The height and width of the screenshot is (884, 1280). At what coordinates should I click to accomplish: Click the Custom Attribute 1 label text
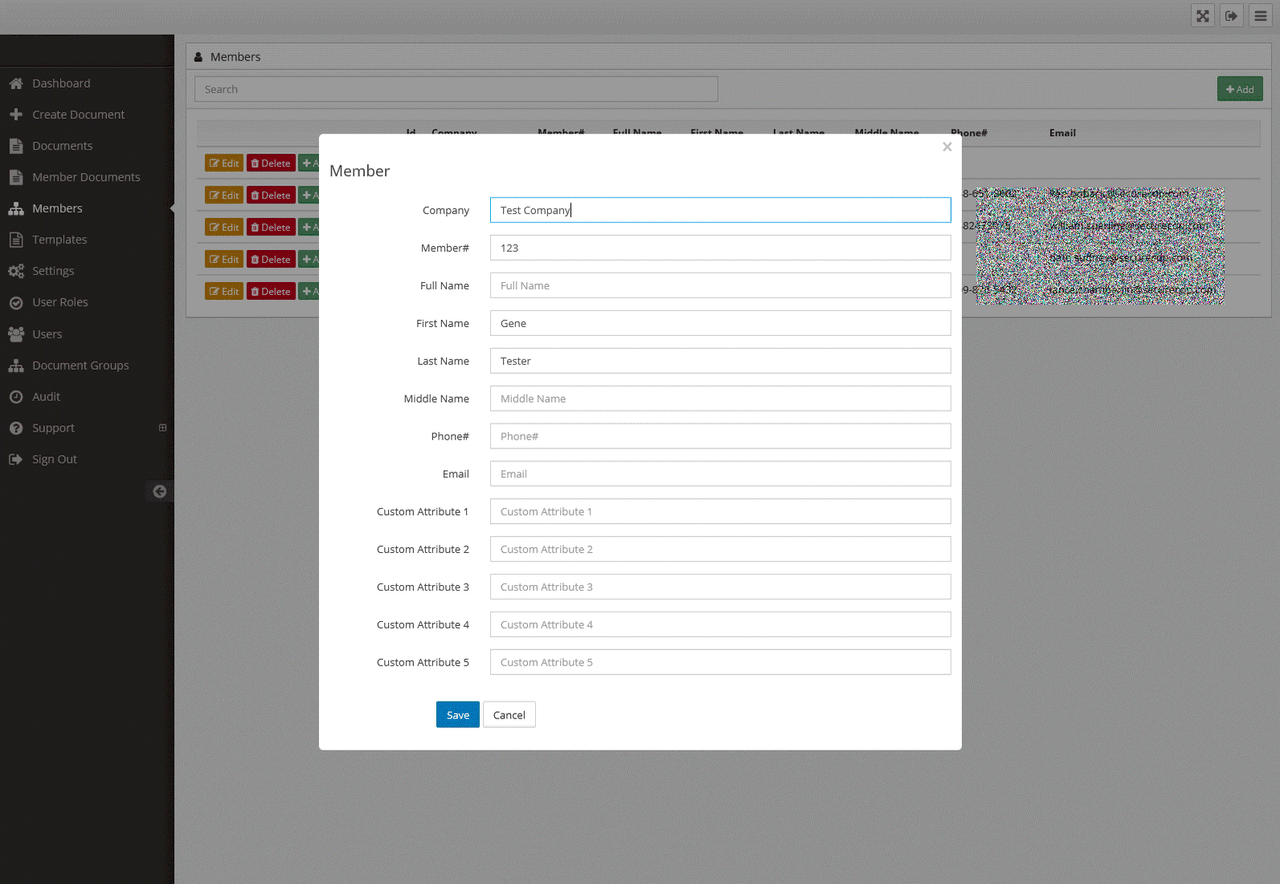[423, 512]
